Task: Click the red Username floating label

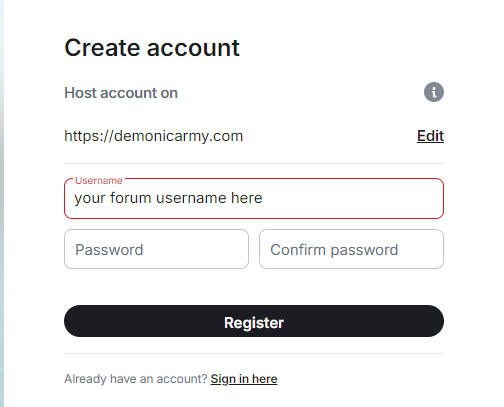Action: pyautogui.click(x=99, y=180)
